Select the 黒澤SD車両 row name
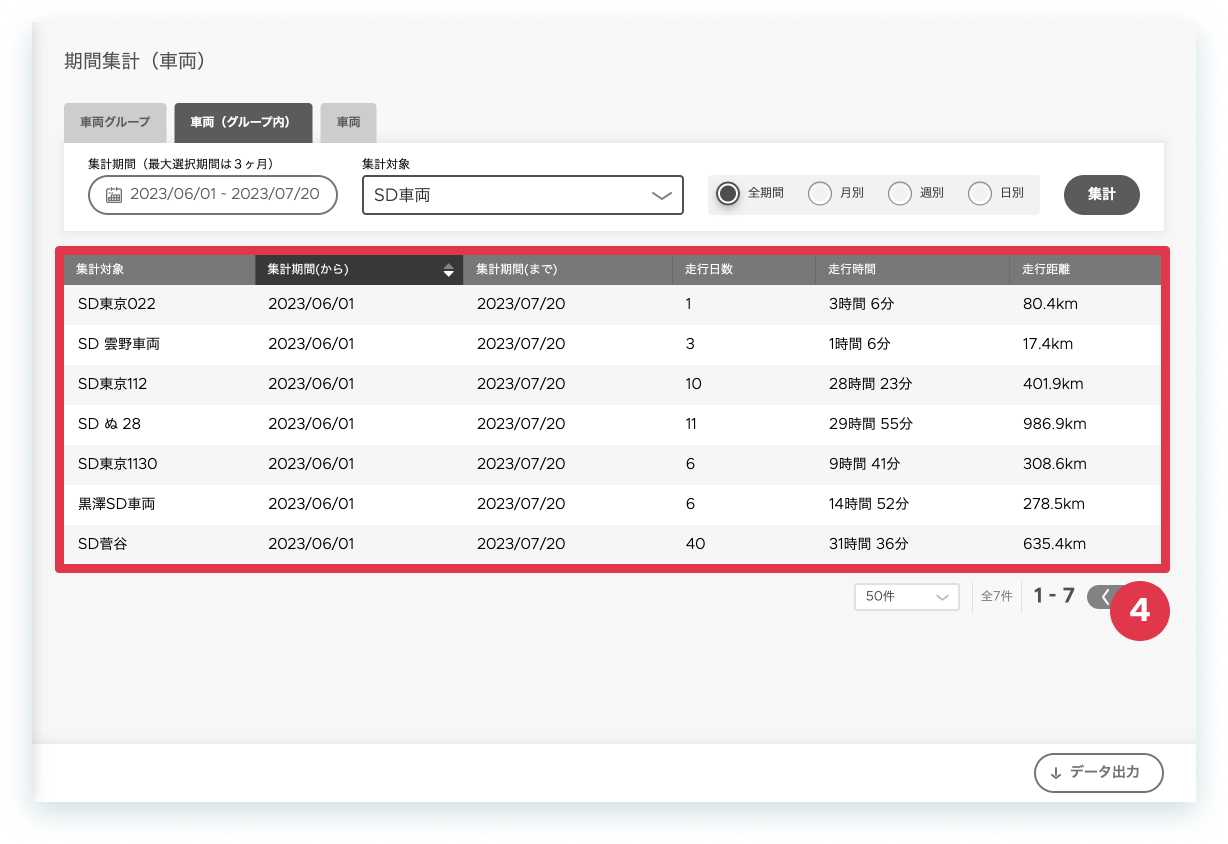Image resolution: width=1228 pixels, height=844 pixels. [117, 504]
